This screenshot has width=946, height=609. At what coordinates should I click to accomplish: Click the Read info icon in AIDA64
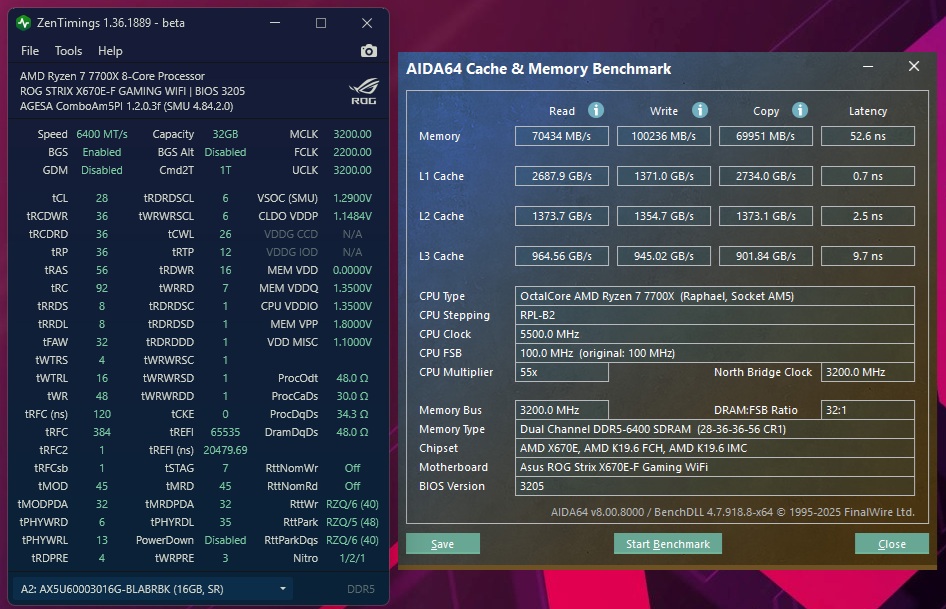point(595,110)
